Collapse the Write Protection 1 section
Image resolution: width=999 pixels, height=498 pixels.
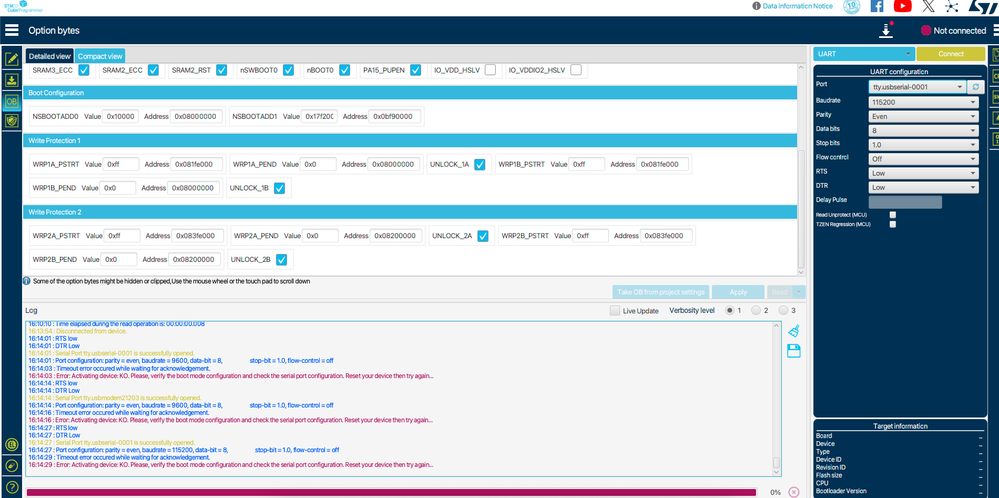coord(410,140)
